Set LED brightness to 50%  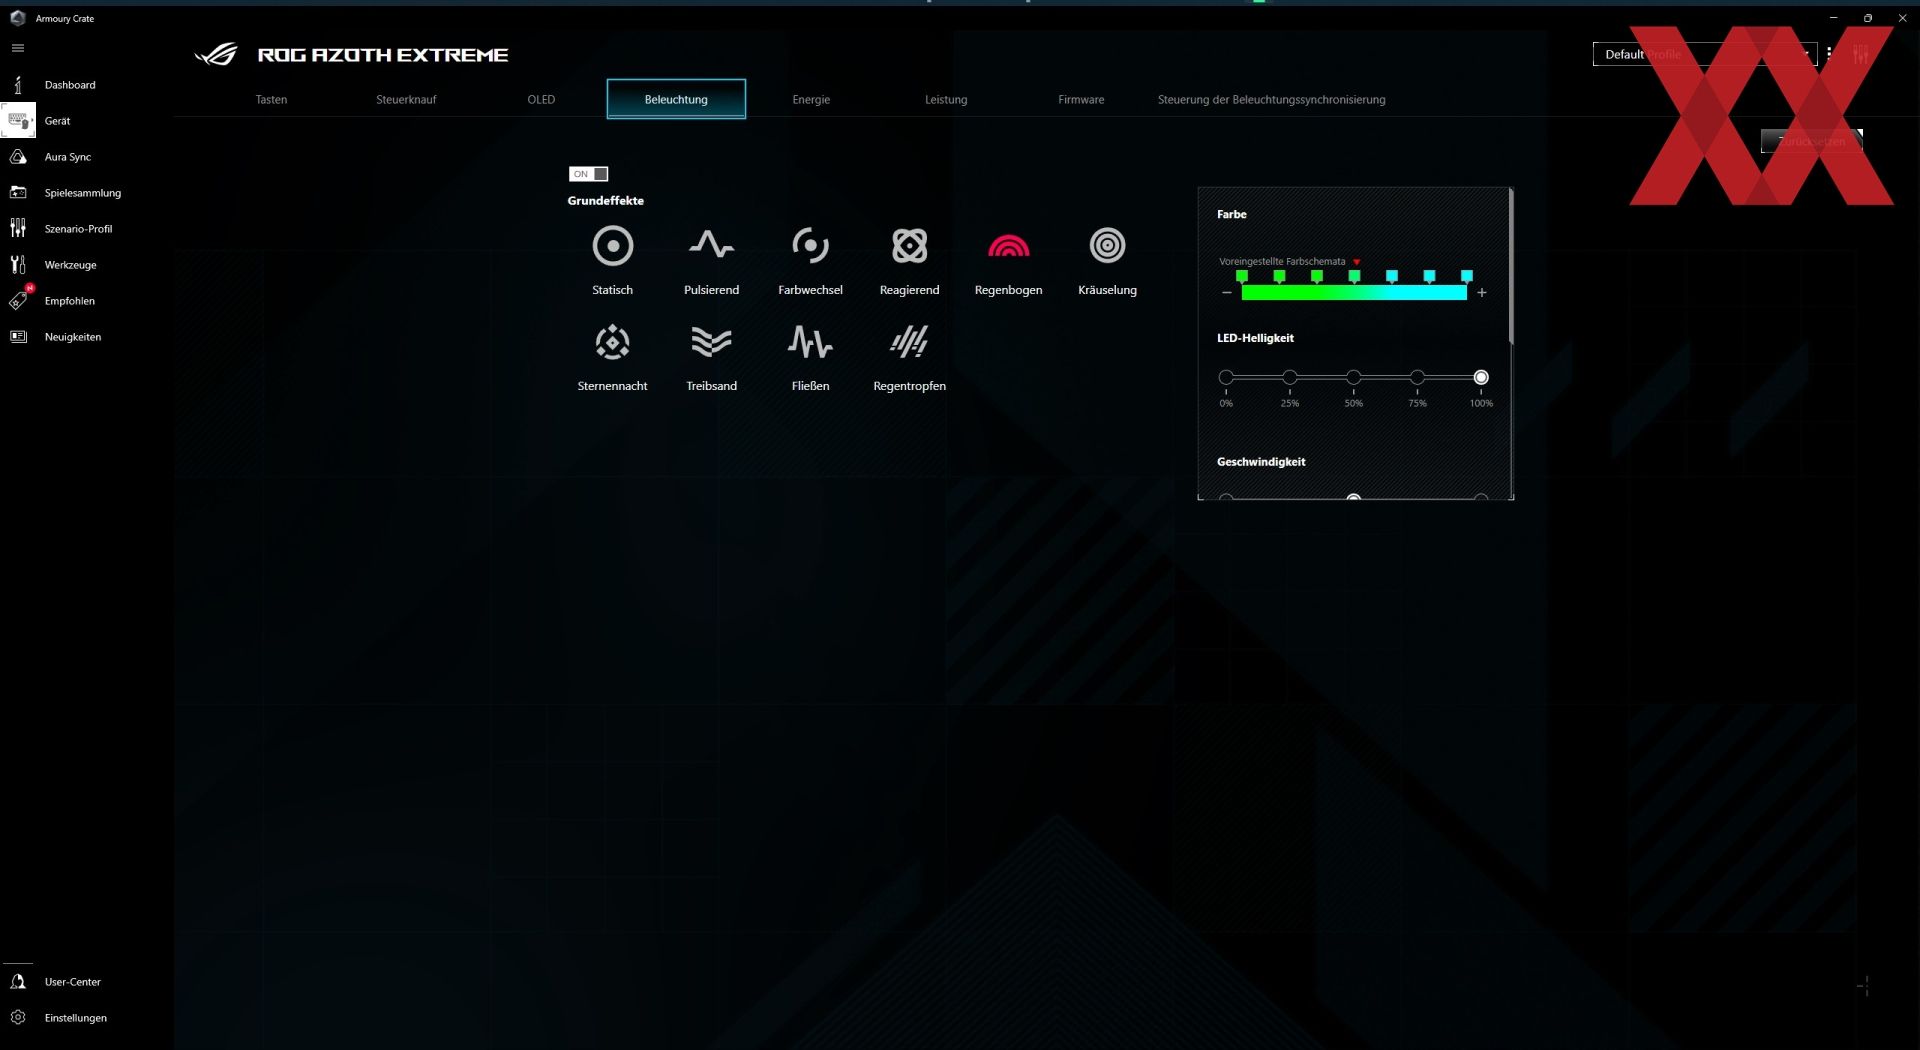[1353, 377]
